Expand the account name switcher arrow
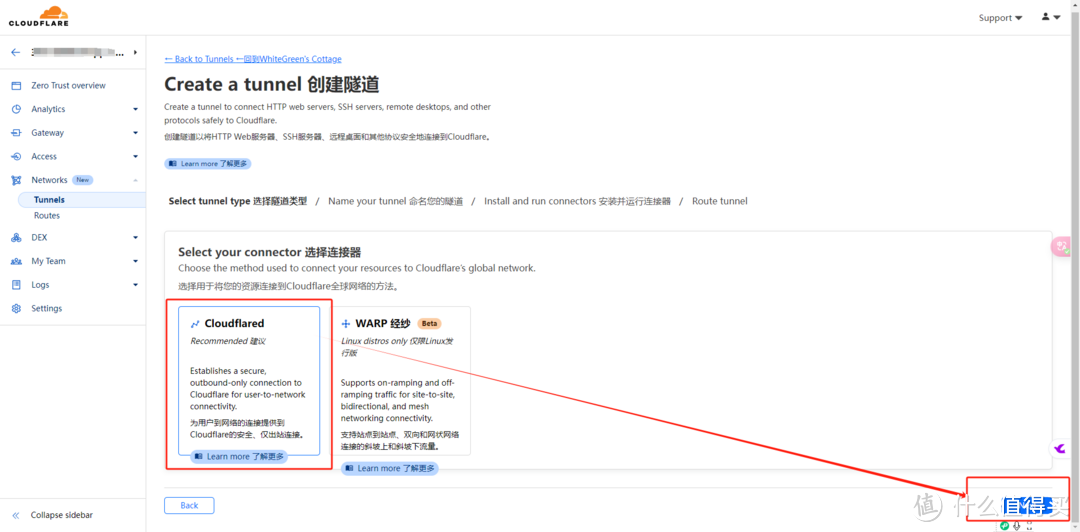Screen dimensions: 1080x532 135,52
